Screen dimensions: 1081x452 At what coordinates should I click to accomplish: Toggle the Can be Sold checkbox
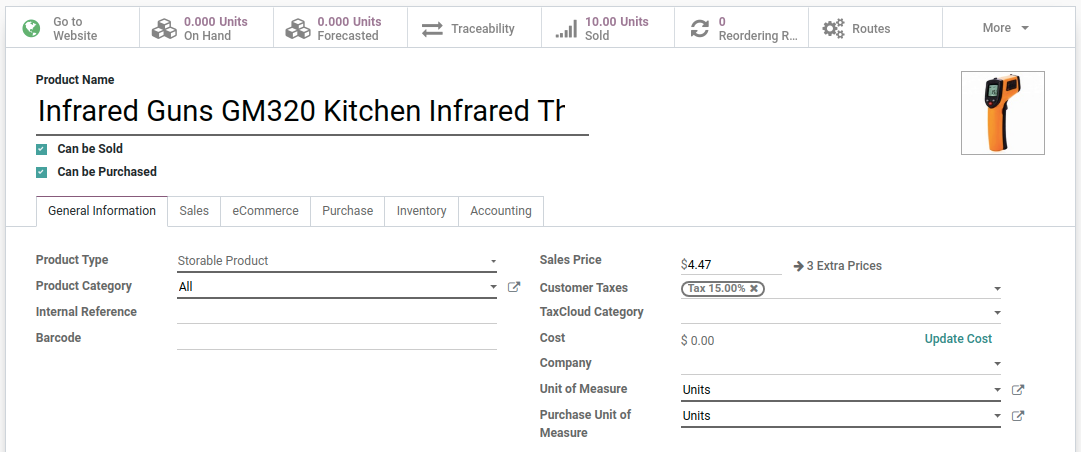42,149
